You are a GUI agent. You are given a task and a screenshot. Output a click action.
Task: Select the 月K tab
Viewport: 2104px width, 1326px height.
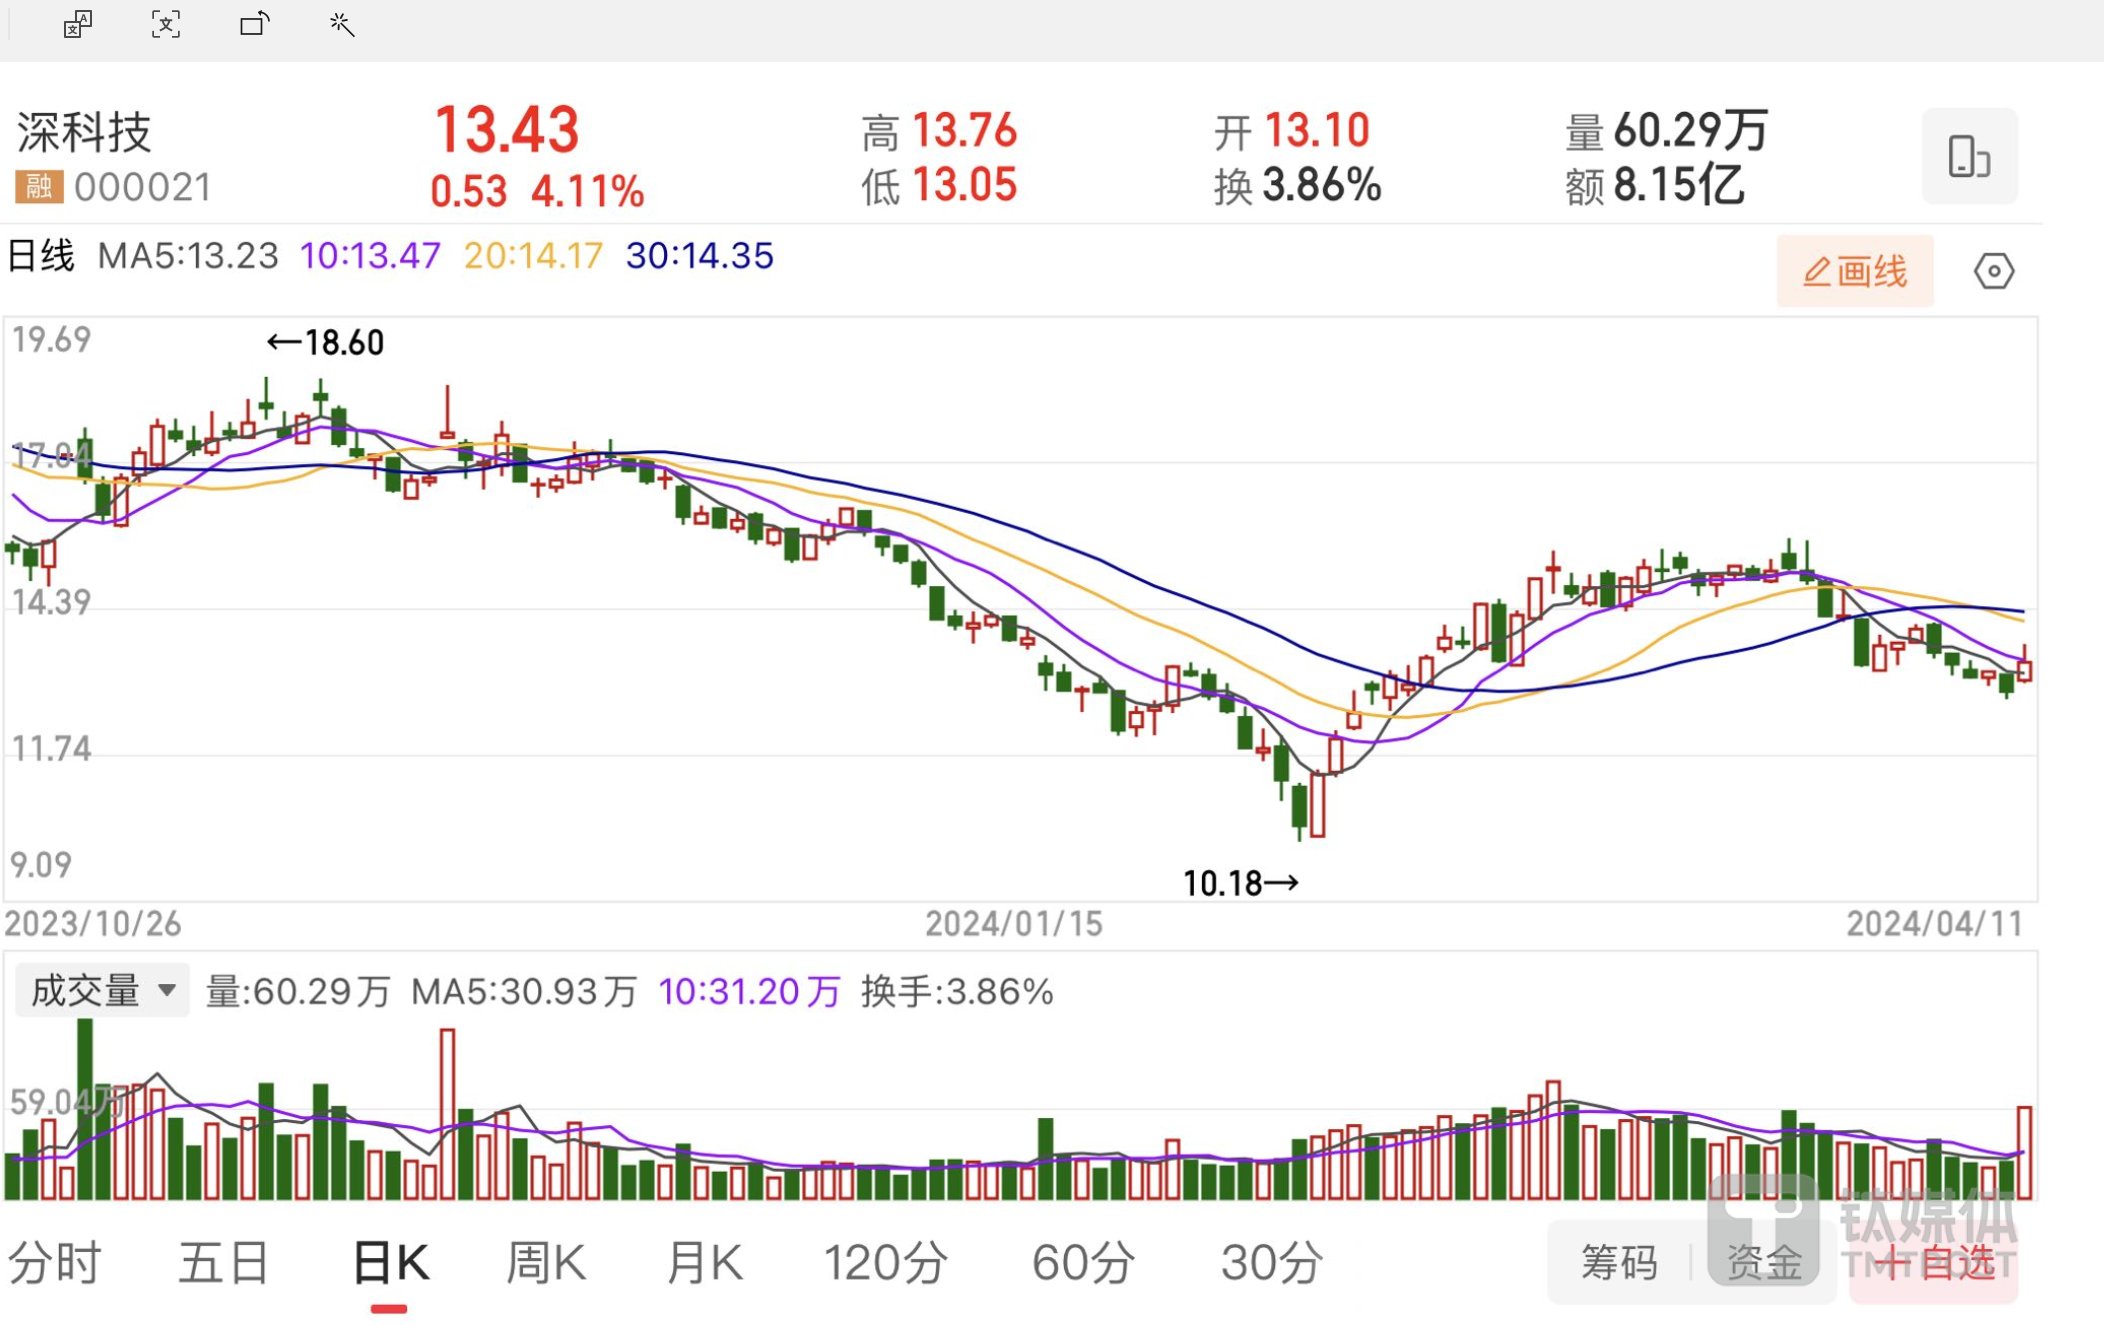(x=704, y=1262)
